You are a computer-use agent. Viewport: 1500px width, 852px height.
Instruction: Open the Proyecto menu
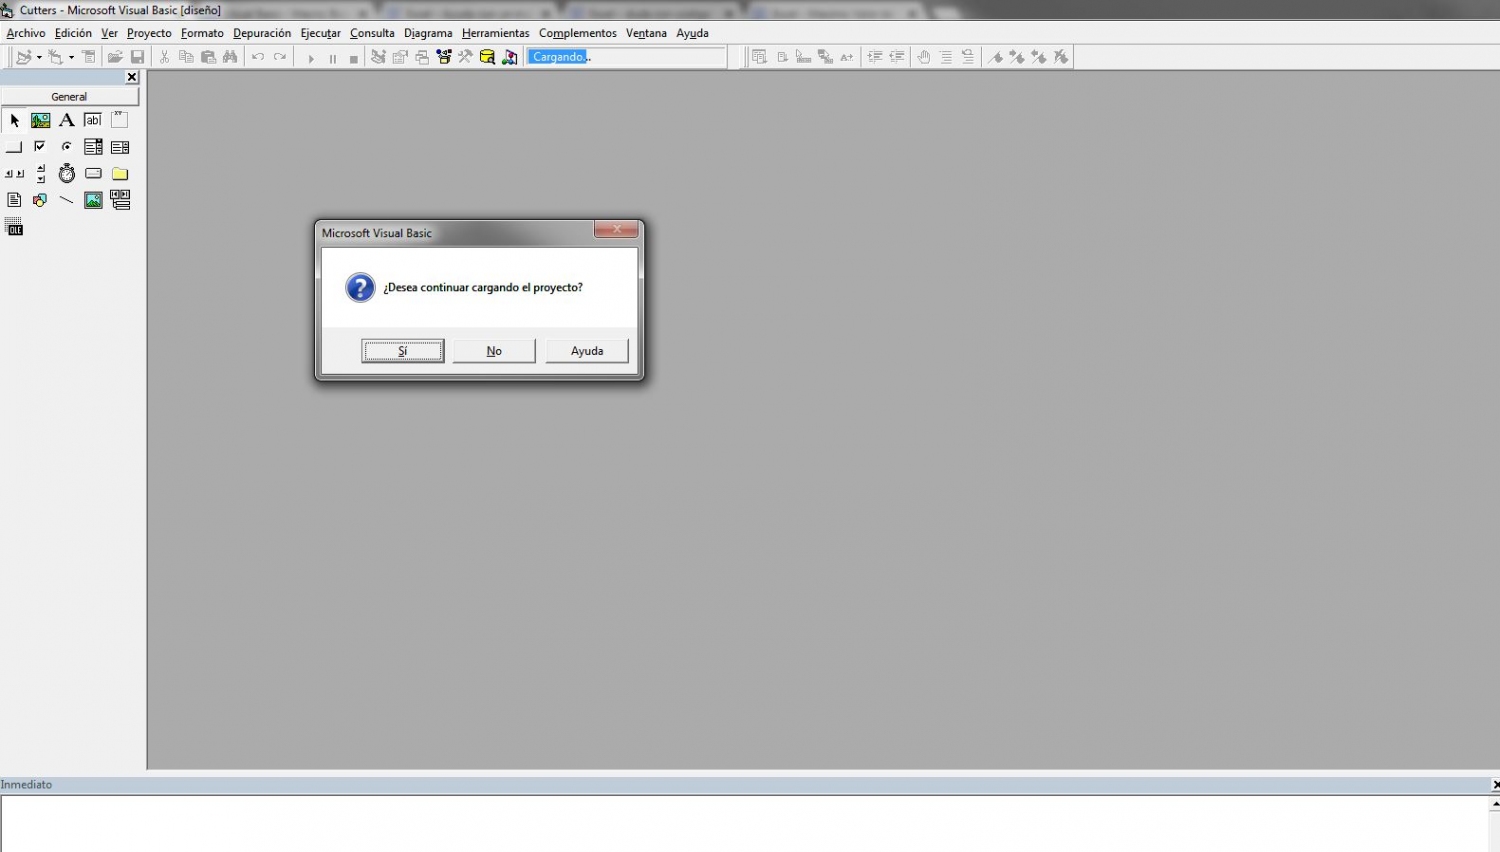149,33
